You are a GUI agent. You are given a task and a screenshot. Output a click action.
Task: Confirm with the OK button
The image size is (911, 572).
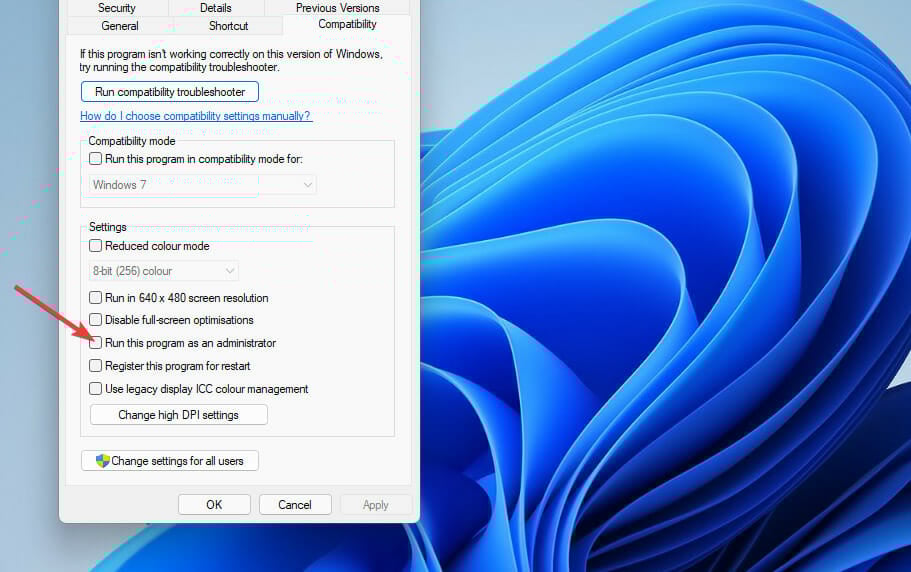[214, 505]
